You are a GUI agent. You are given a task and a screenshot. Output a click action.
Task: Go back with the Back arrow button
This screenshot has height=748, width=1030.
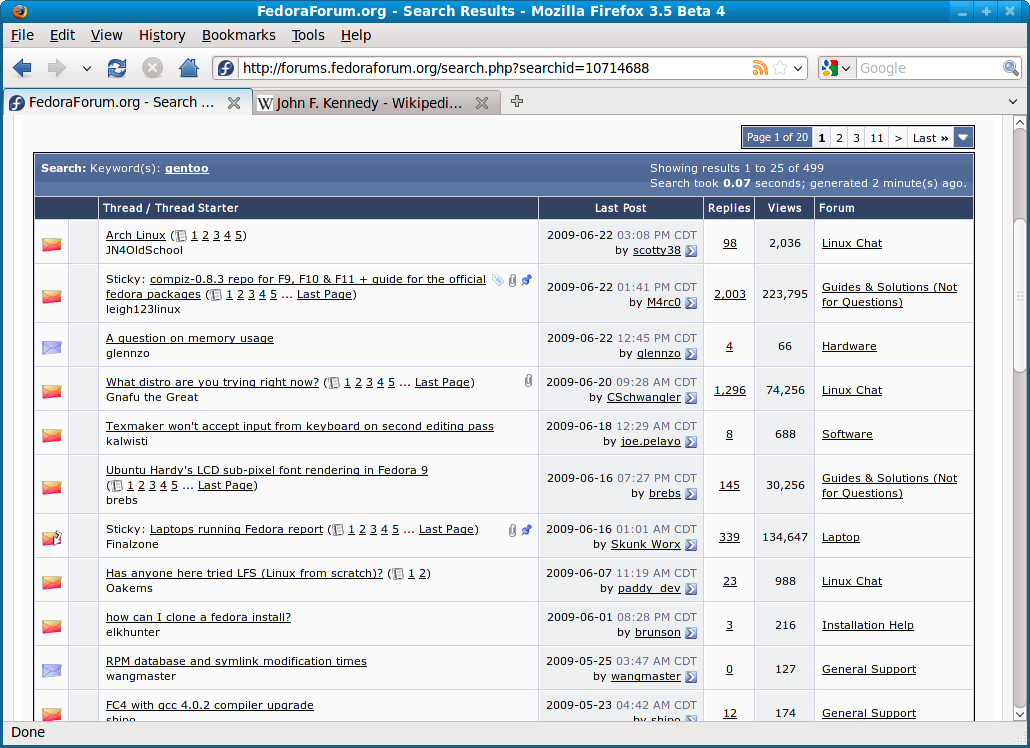click(x=22, y=68)
